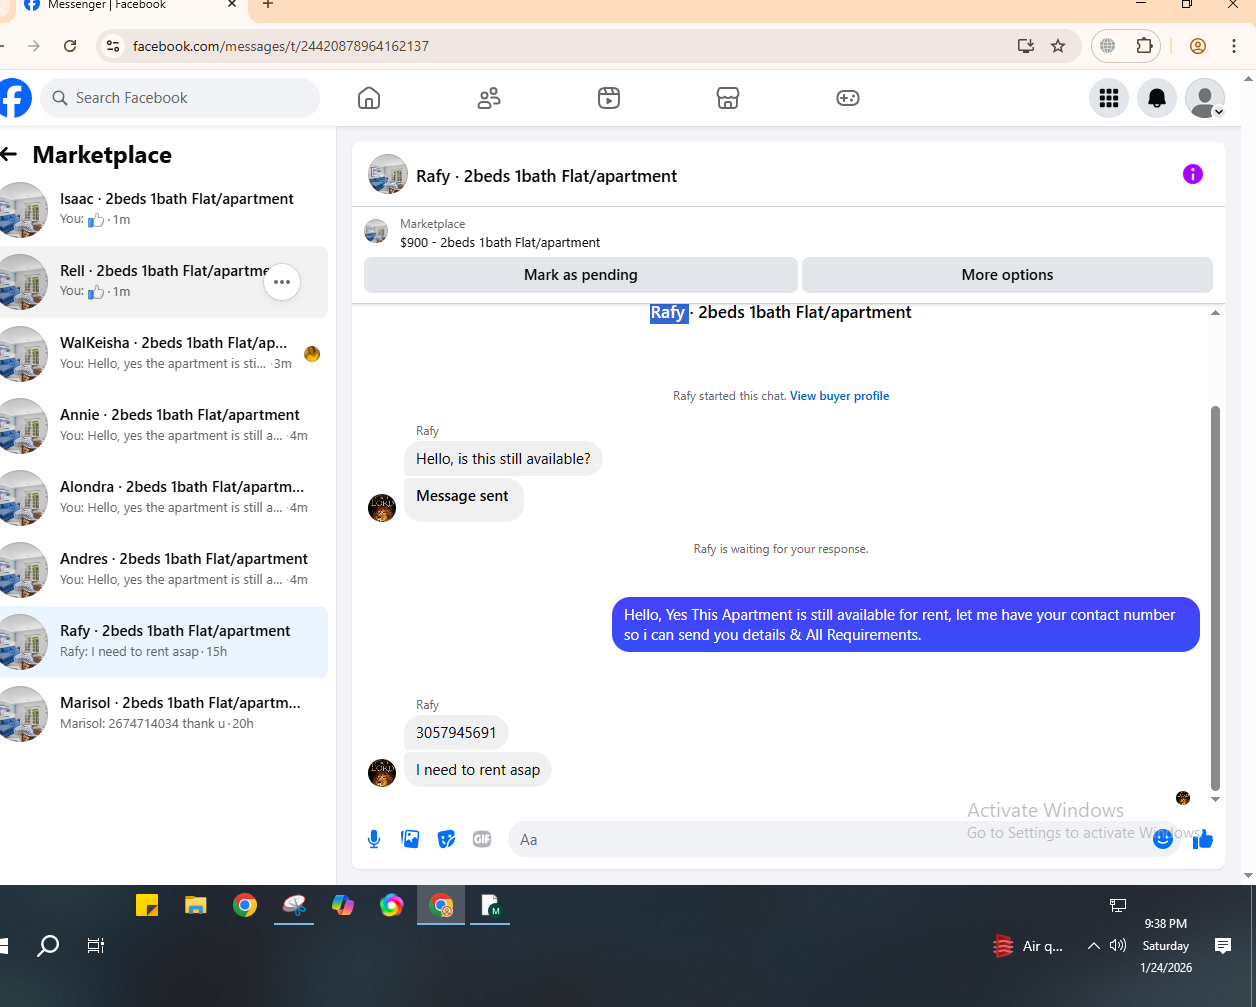Open the Video (Reels) icon in top navigation

(609, 98)
